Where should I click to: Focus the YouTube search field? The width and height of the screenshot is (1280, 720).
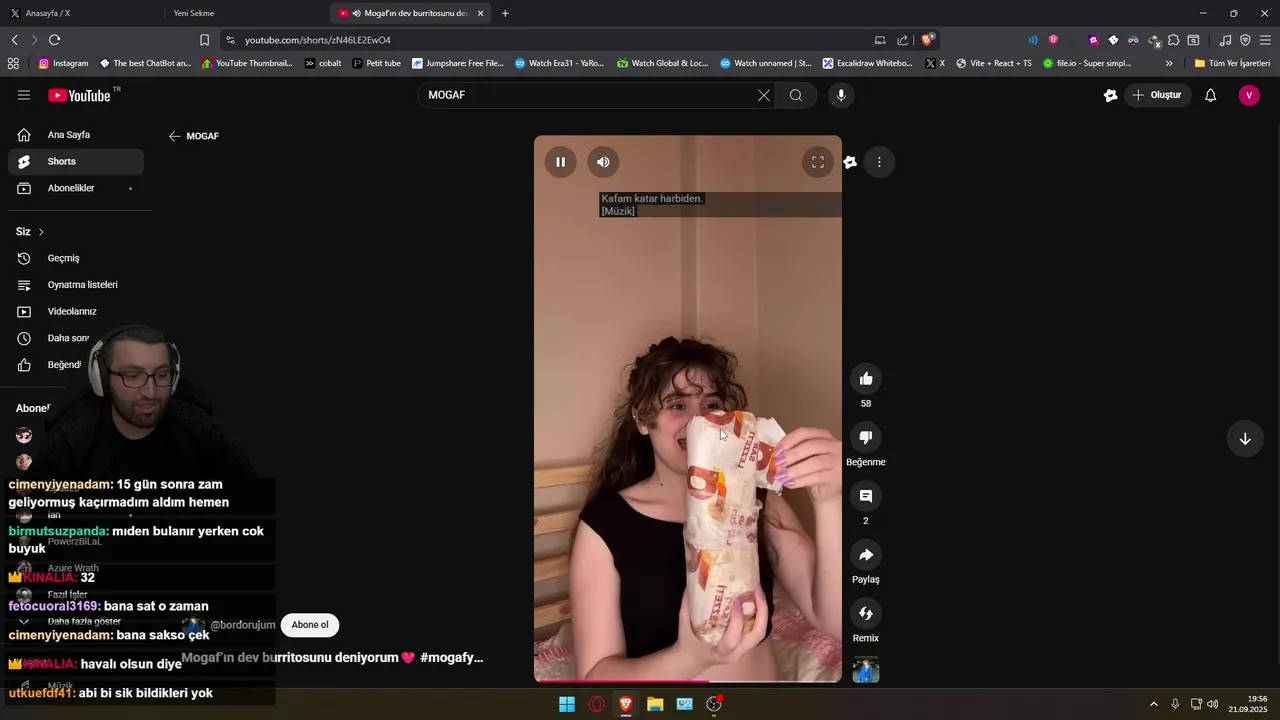590,95
